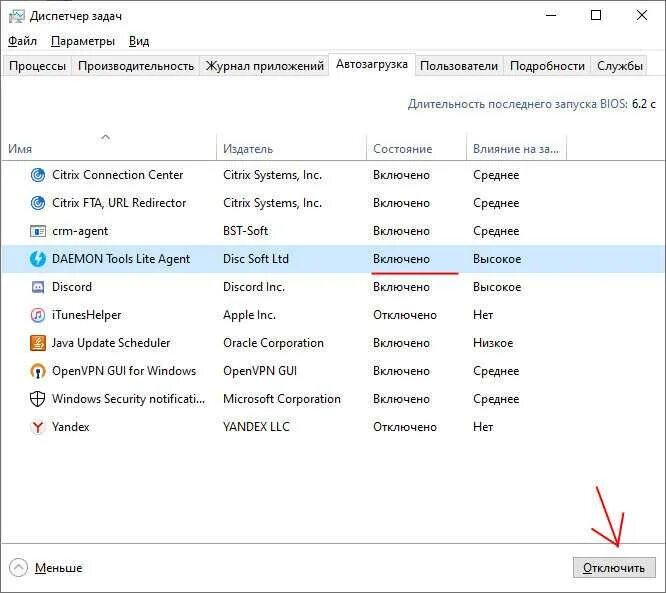
Task: Switch to the Службы tab
Action: (x=619, y=66)
